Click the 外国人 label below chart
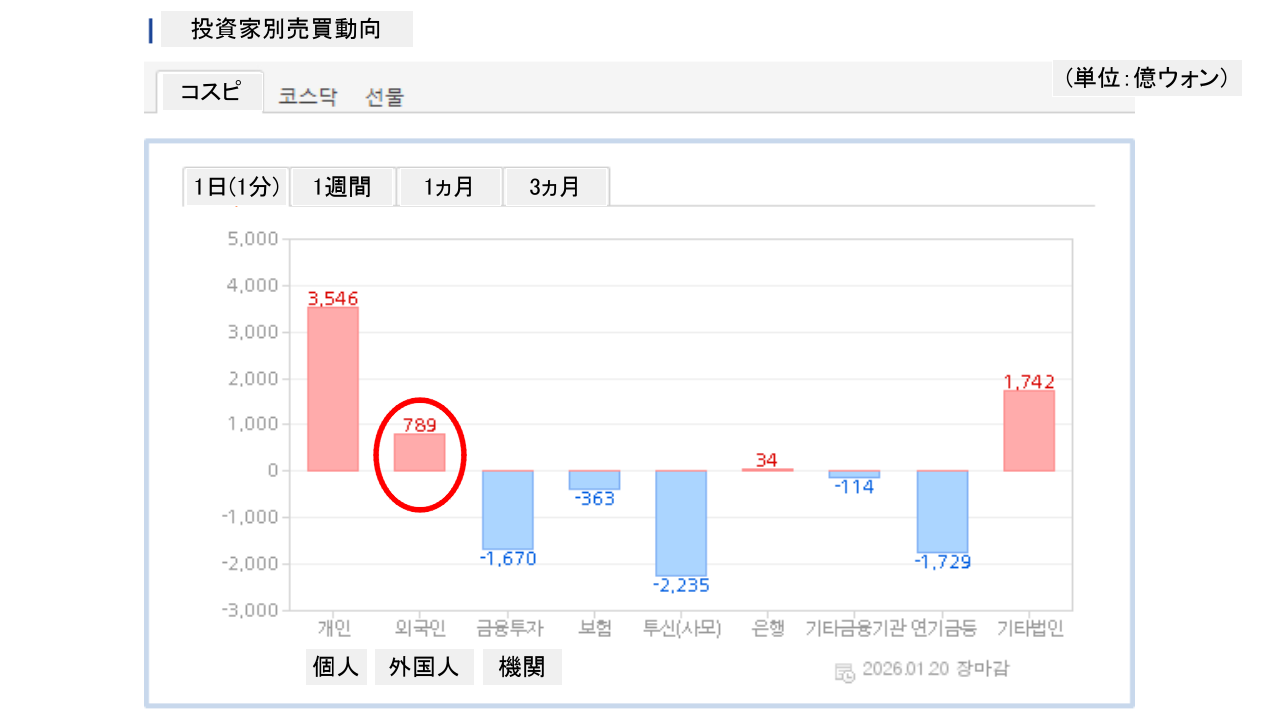Screen dimensions: 1280x720 [x=424, y=667]
